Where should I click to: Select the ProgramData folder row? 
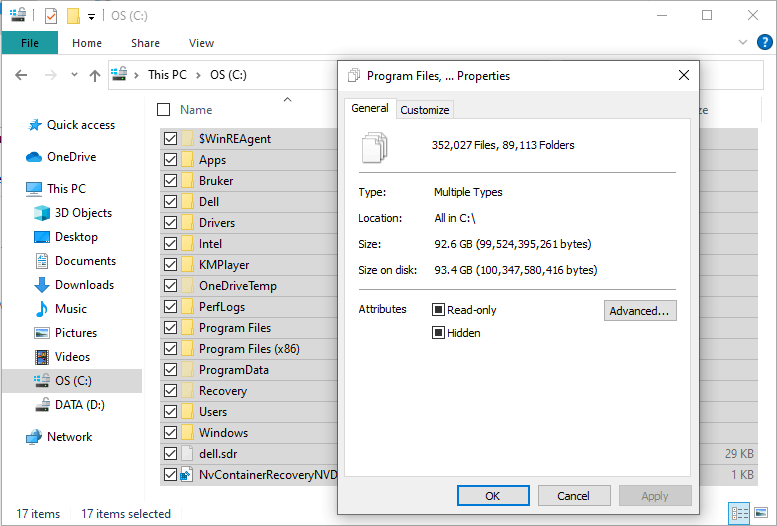(x=249, y=370)
